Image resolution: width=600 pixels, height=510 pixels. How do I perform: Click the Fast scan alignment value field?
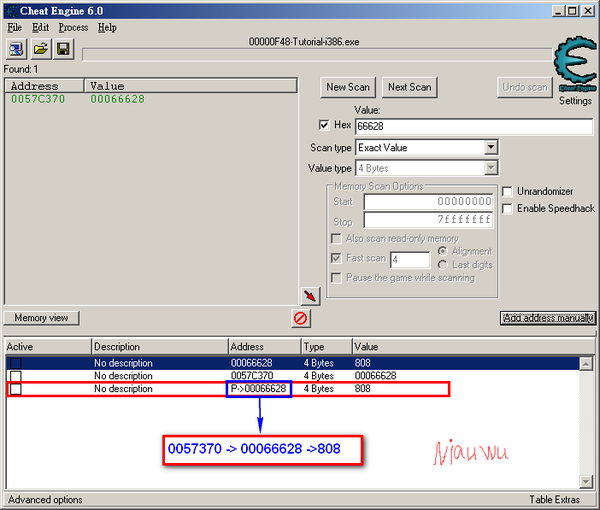coord(410,260)
